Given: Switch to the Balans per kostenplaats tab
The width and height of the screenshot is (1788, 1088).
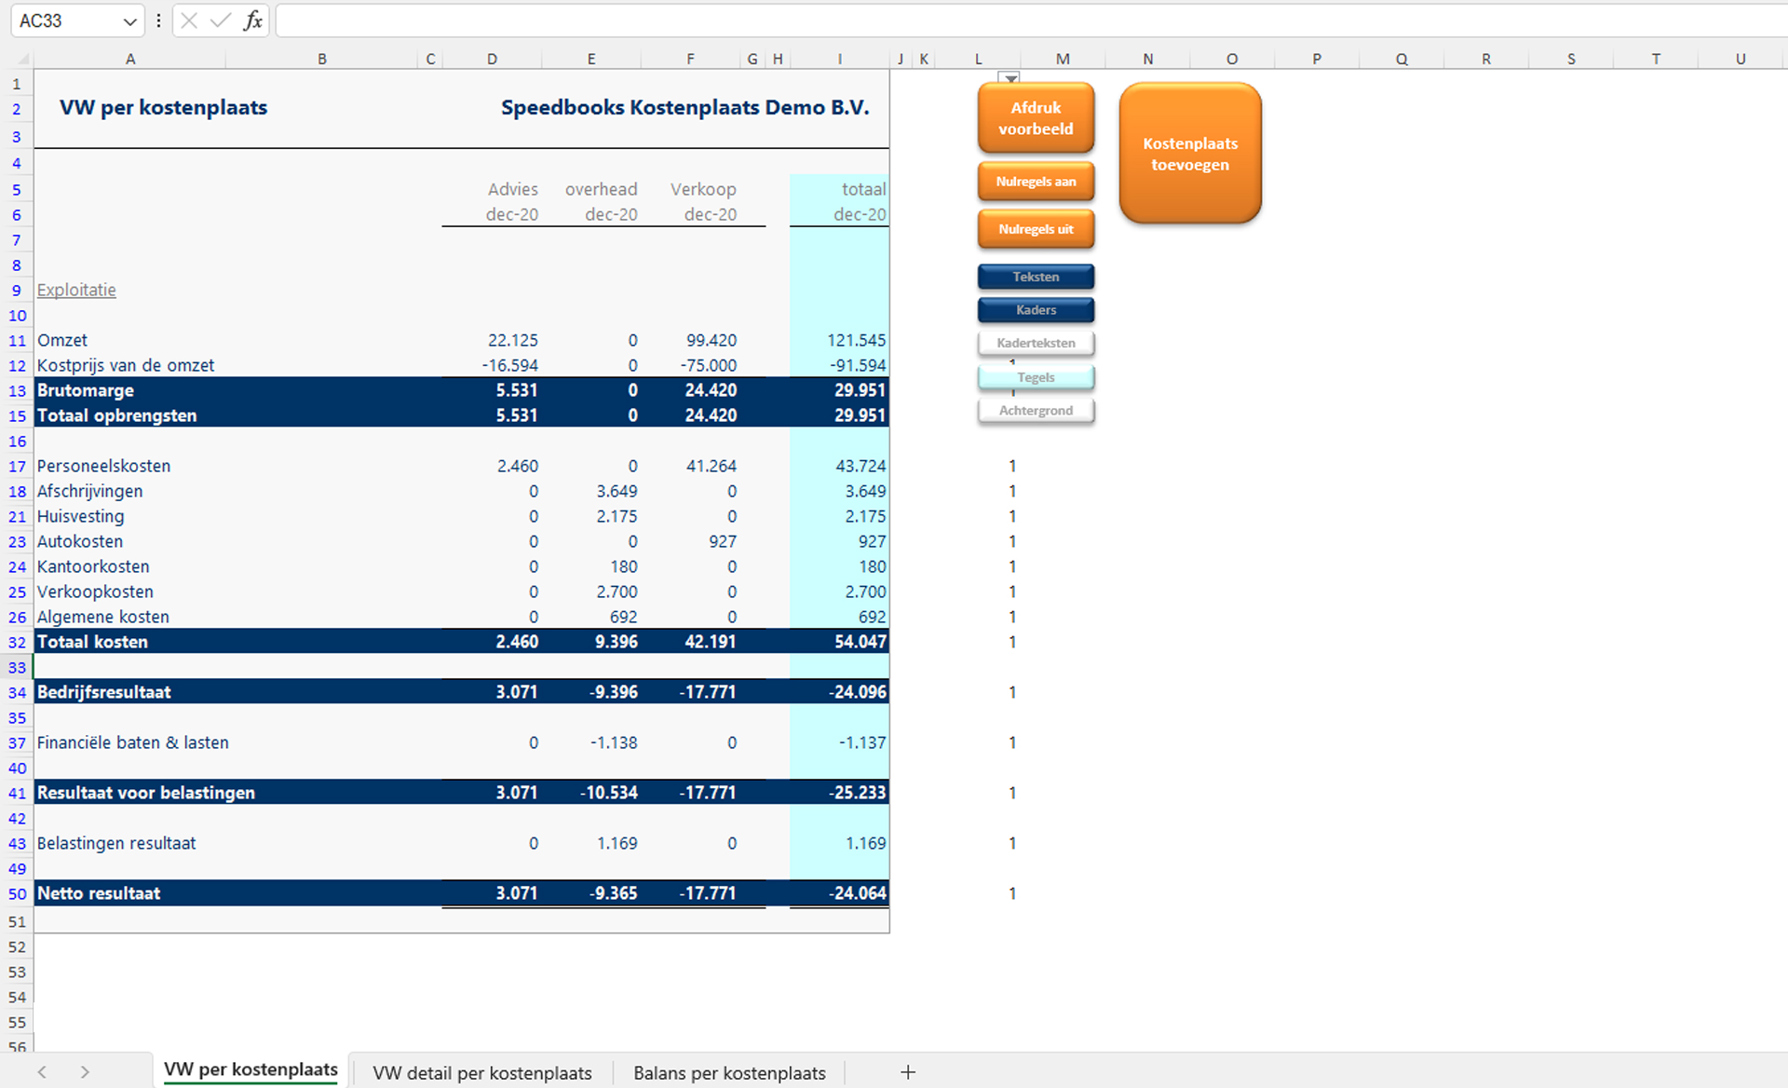Looking at the screenshot, I should (x=729, y=1072).
